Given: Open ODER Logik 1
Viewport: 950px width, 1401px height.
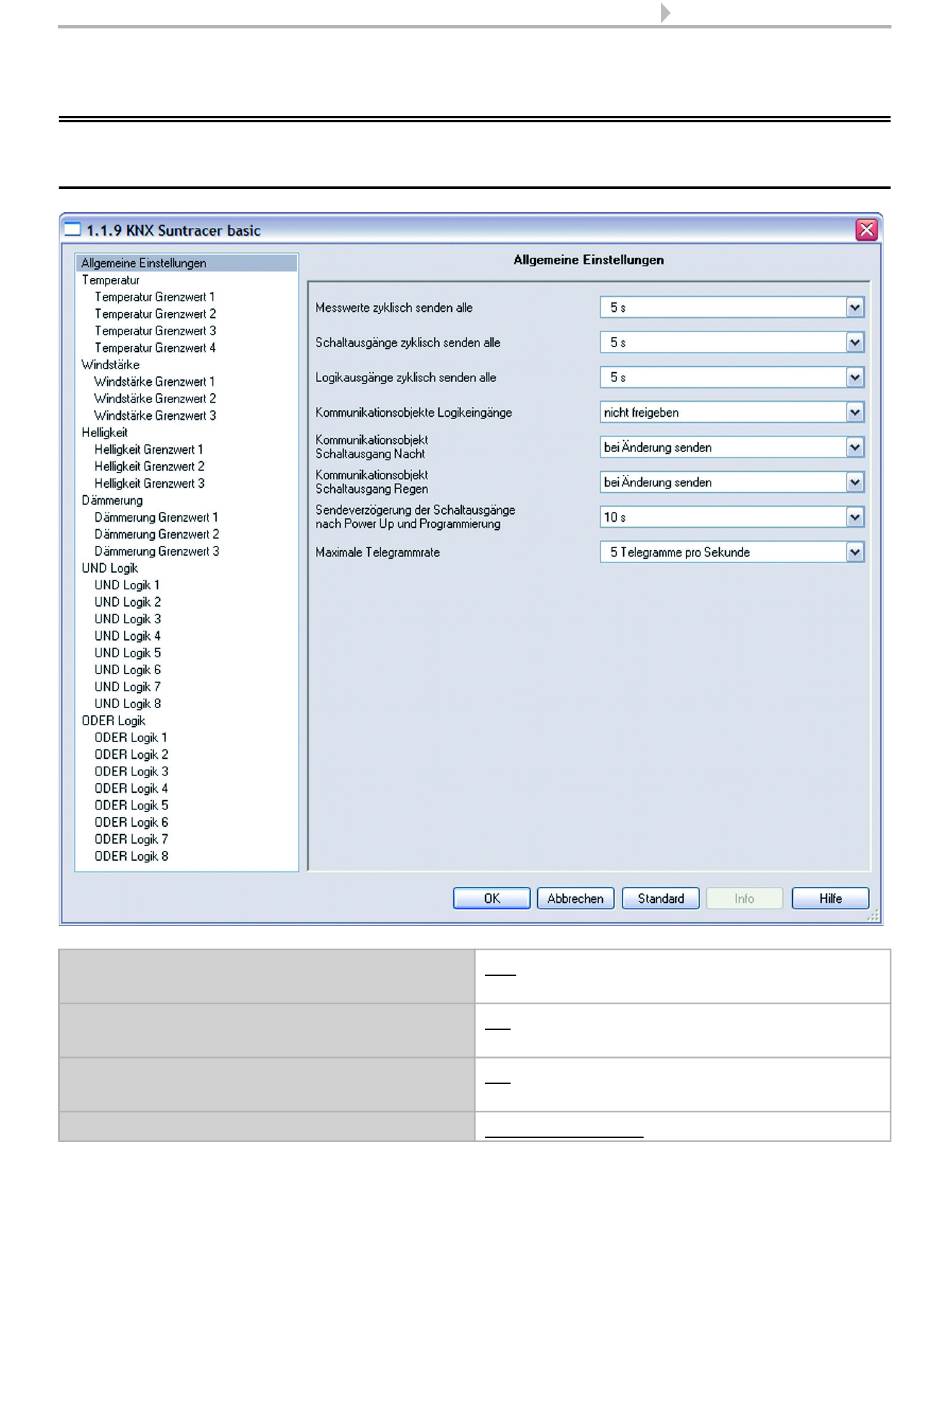Looking at the screenshot, I should click(131, 738).
